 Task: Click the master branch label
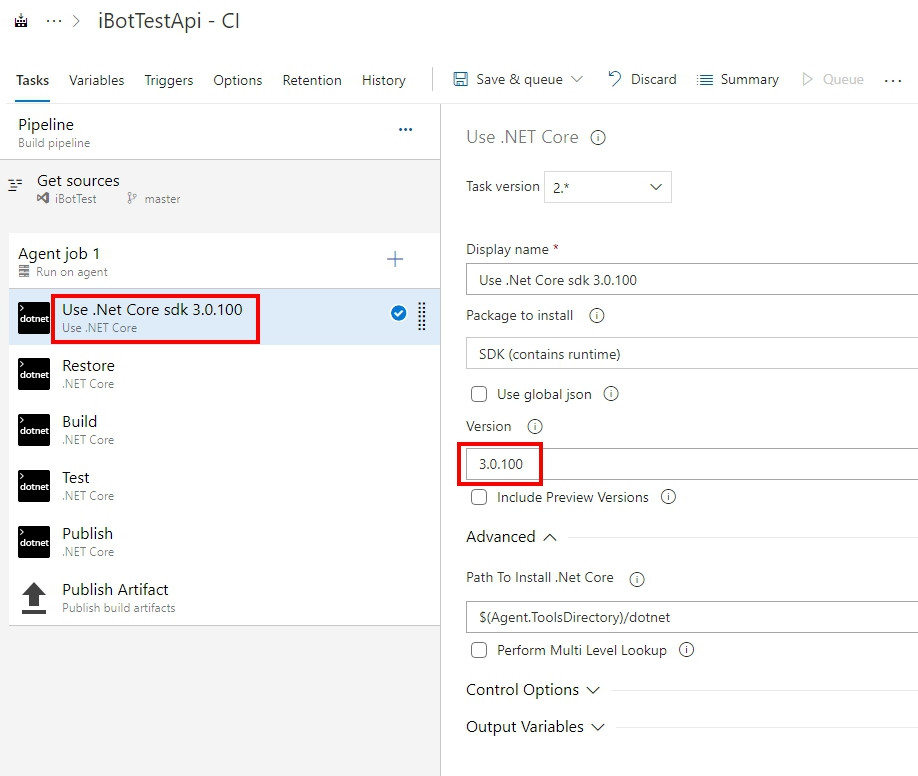(162, 199)
